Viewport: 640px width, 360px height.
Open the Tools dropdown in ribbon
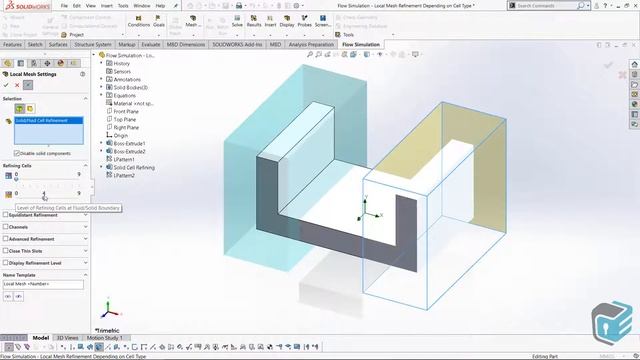click(348, 35)
